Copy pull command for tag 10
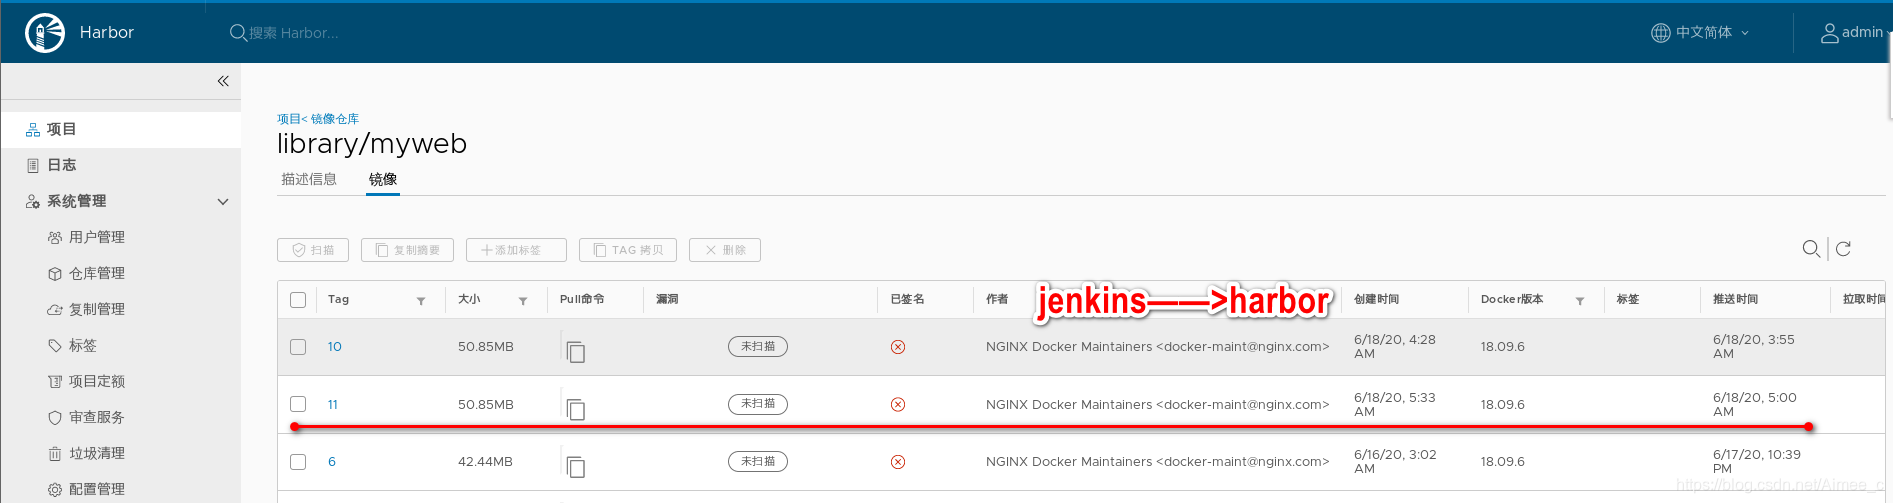1893x503 pixels. tap(575, 351)
